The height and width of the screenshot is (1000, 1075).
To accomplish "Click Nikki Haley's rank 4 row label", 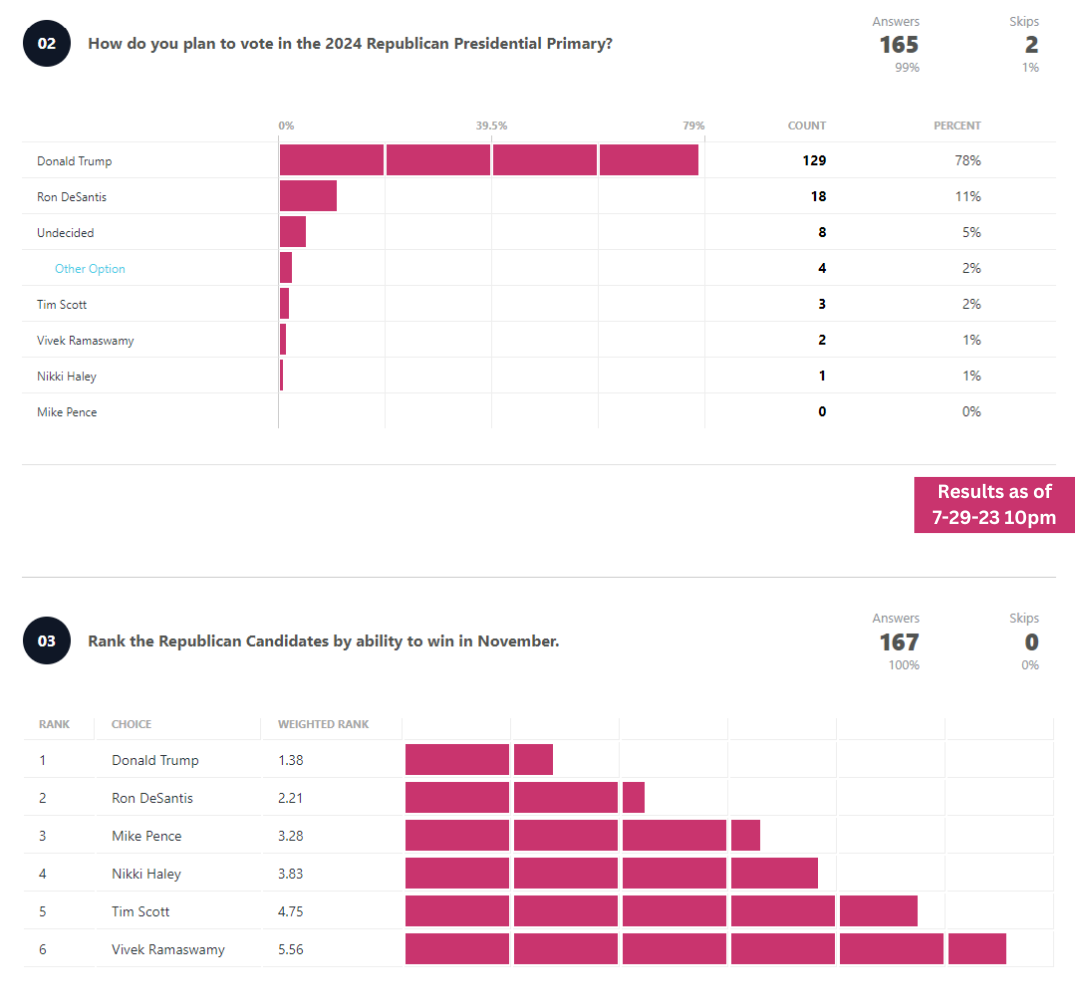I will point(146,874).
